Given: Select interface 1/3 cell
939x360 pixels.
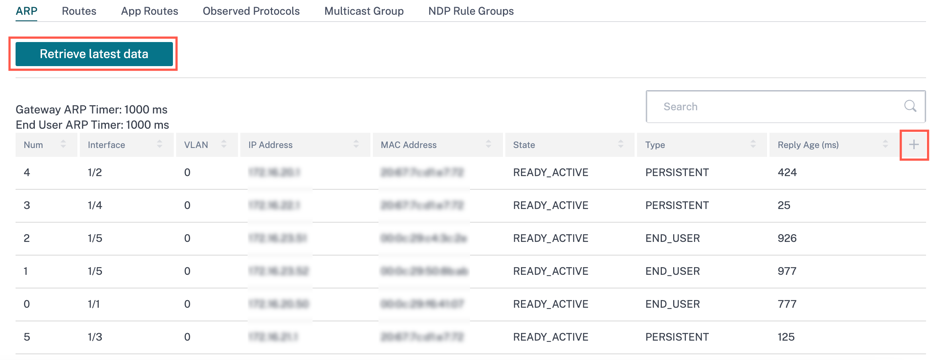Looking at the screenshot, I should click(x=95, y=337).
